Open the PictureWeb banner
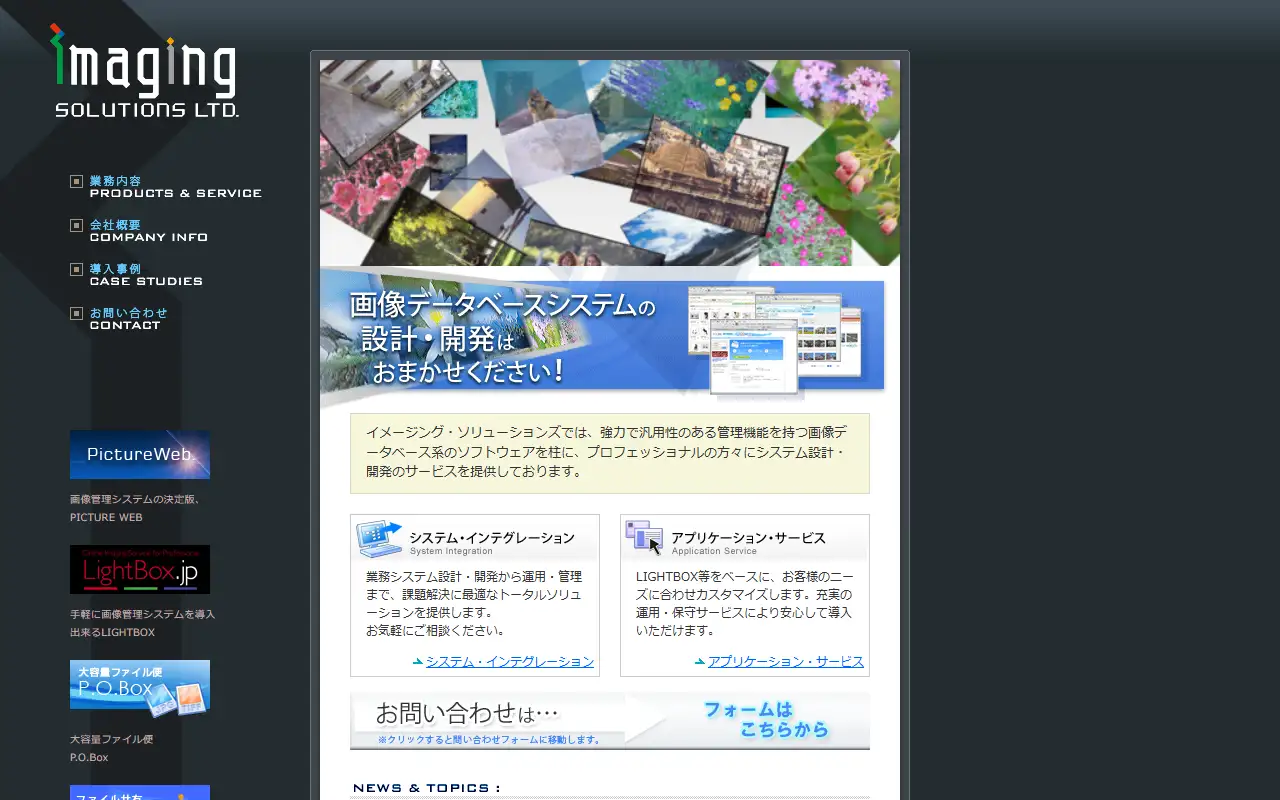Image resolution: width=1280 pixels, height=800 pixels. point(140,454)
